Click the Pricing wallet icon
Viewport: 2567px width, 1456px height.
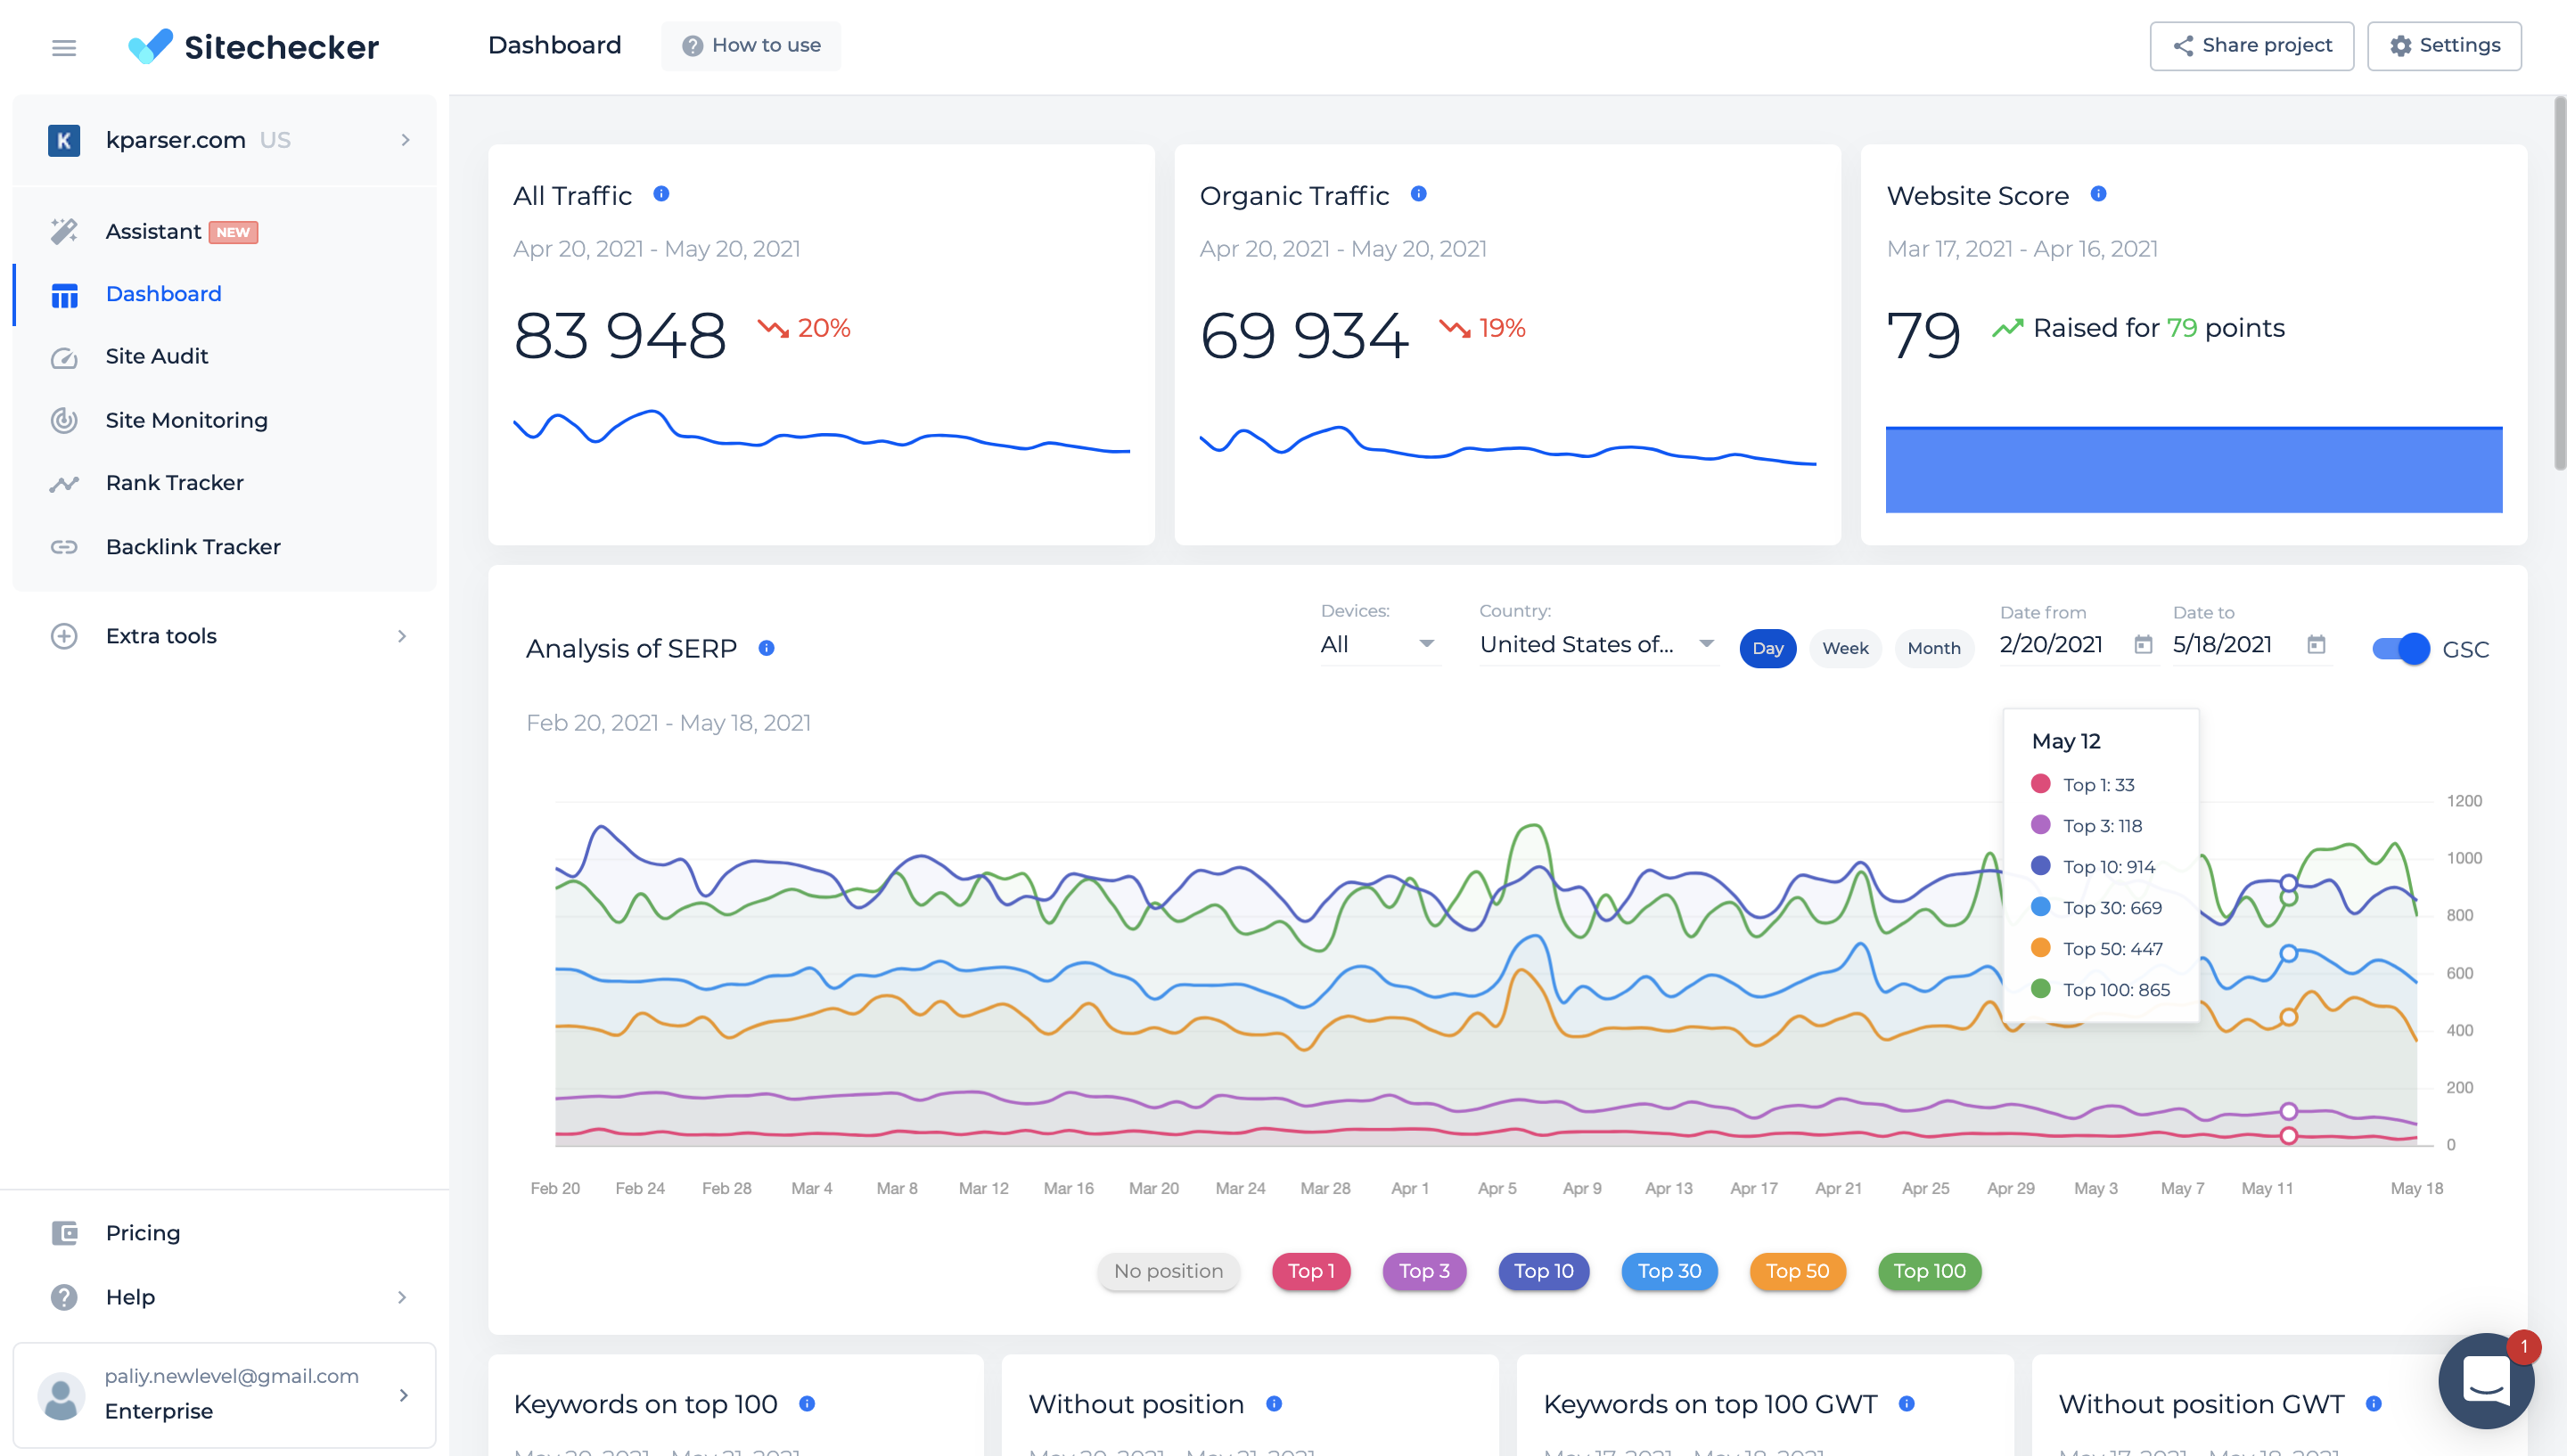pyautogui.click(x=64, y=1233)
